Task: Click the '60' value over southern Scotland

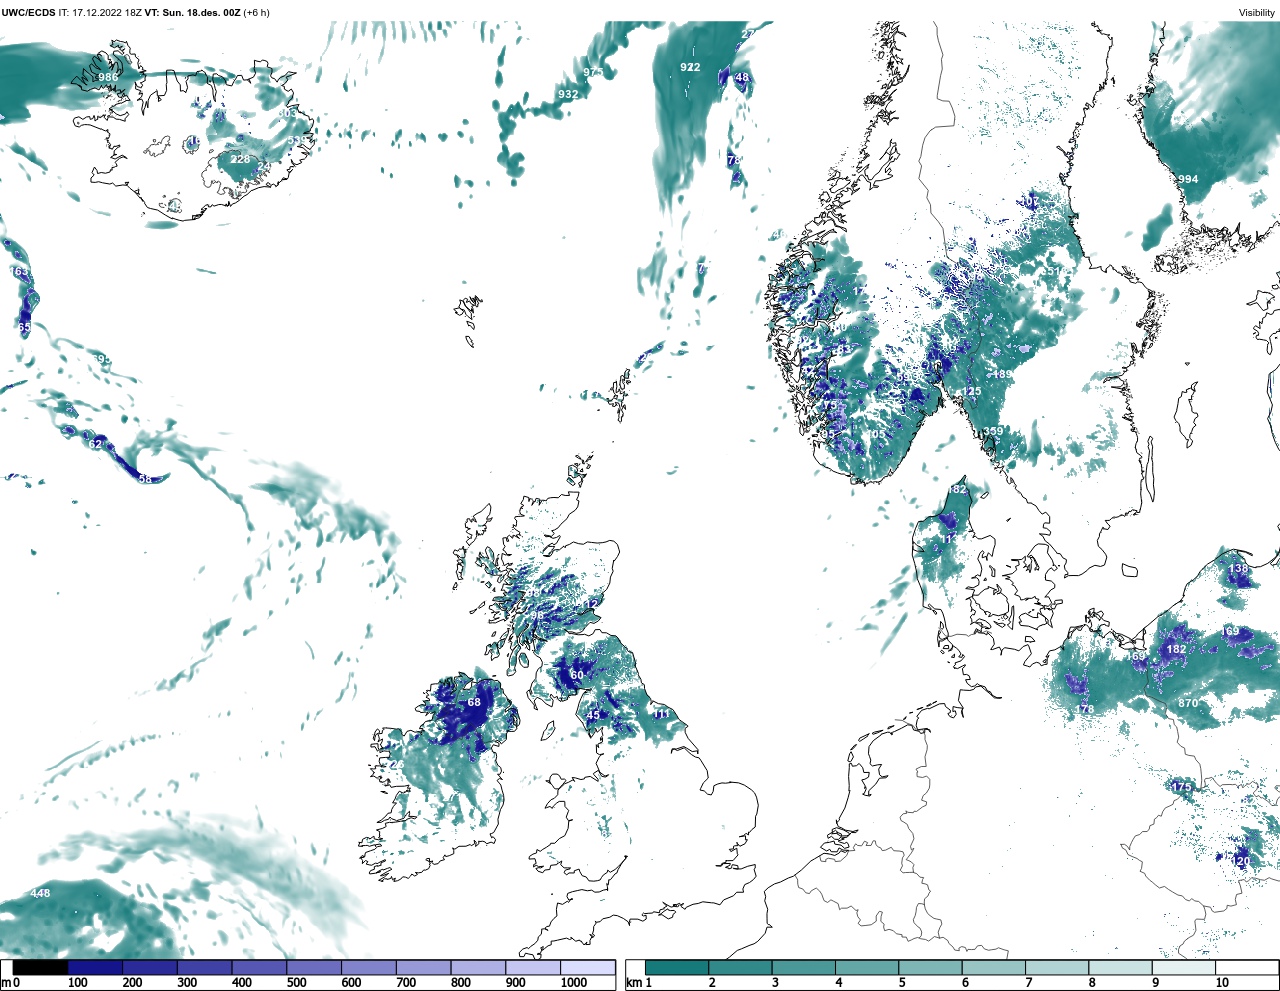Action: coord(577,675)
